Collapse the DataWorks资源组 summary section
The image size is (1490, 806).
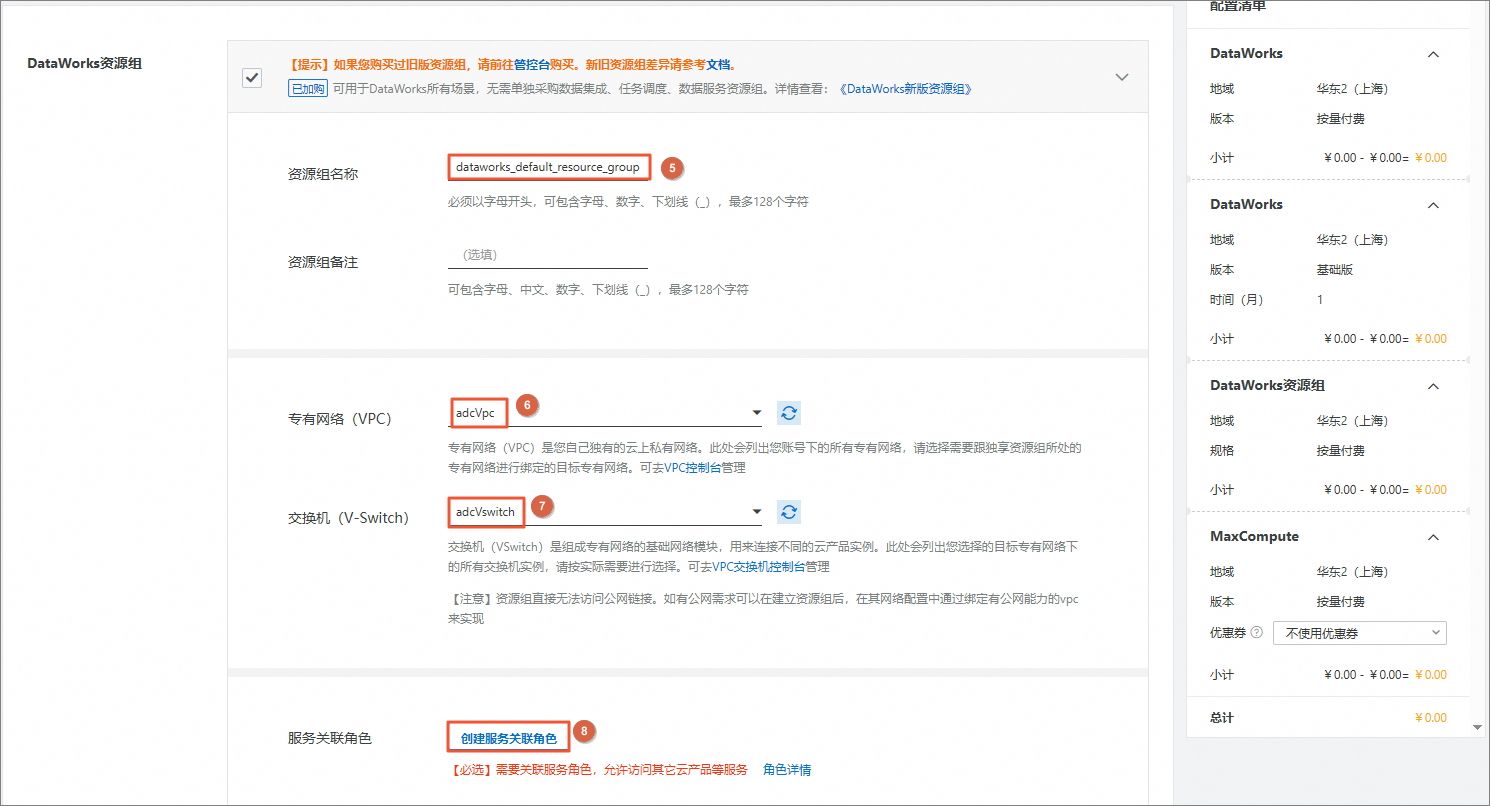(x=1433, y=386)
